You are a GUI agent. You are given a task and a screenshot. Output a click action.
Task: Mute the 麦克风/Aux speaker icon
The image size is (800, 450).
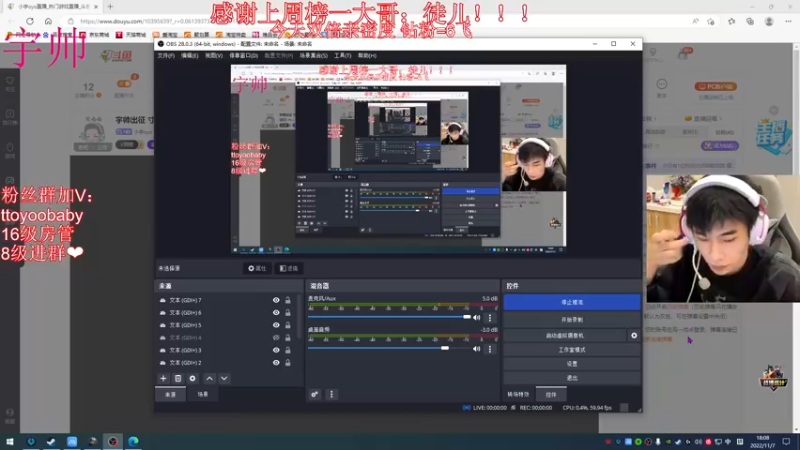(477, 317)
